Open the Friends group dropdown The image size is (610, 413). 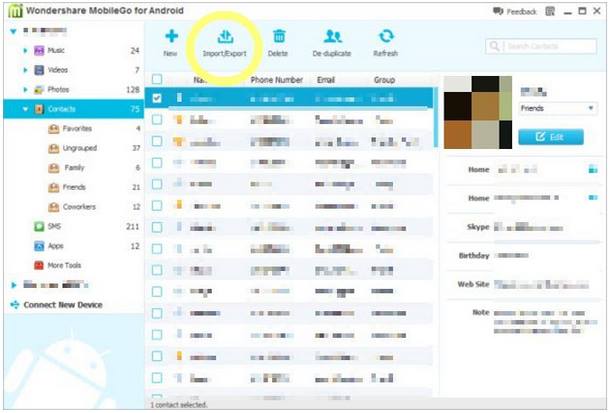(x=557, y=108)
